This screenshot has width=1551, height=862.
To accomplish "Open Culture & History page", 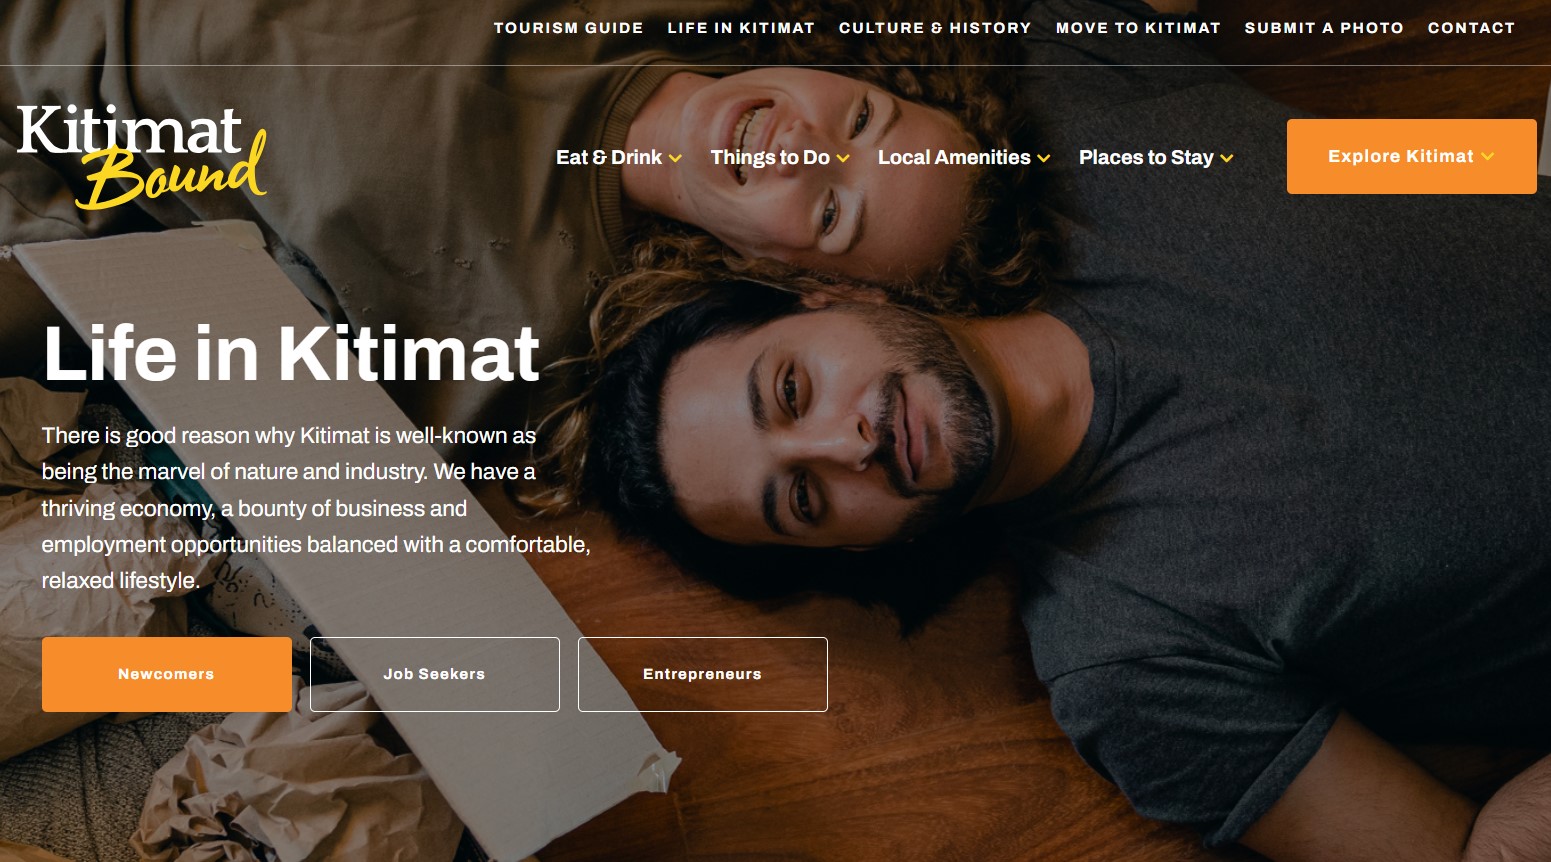I will coord(935,28).
